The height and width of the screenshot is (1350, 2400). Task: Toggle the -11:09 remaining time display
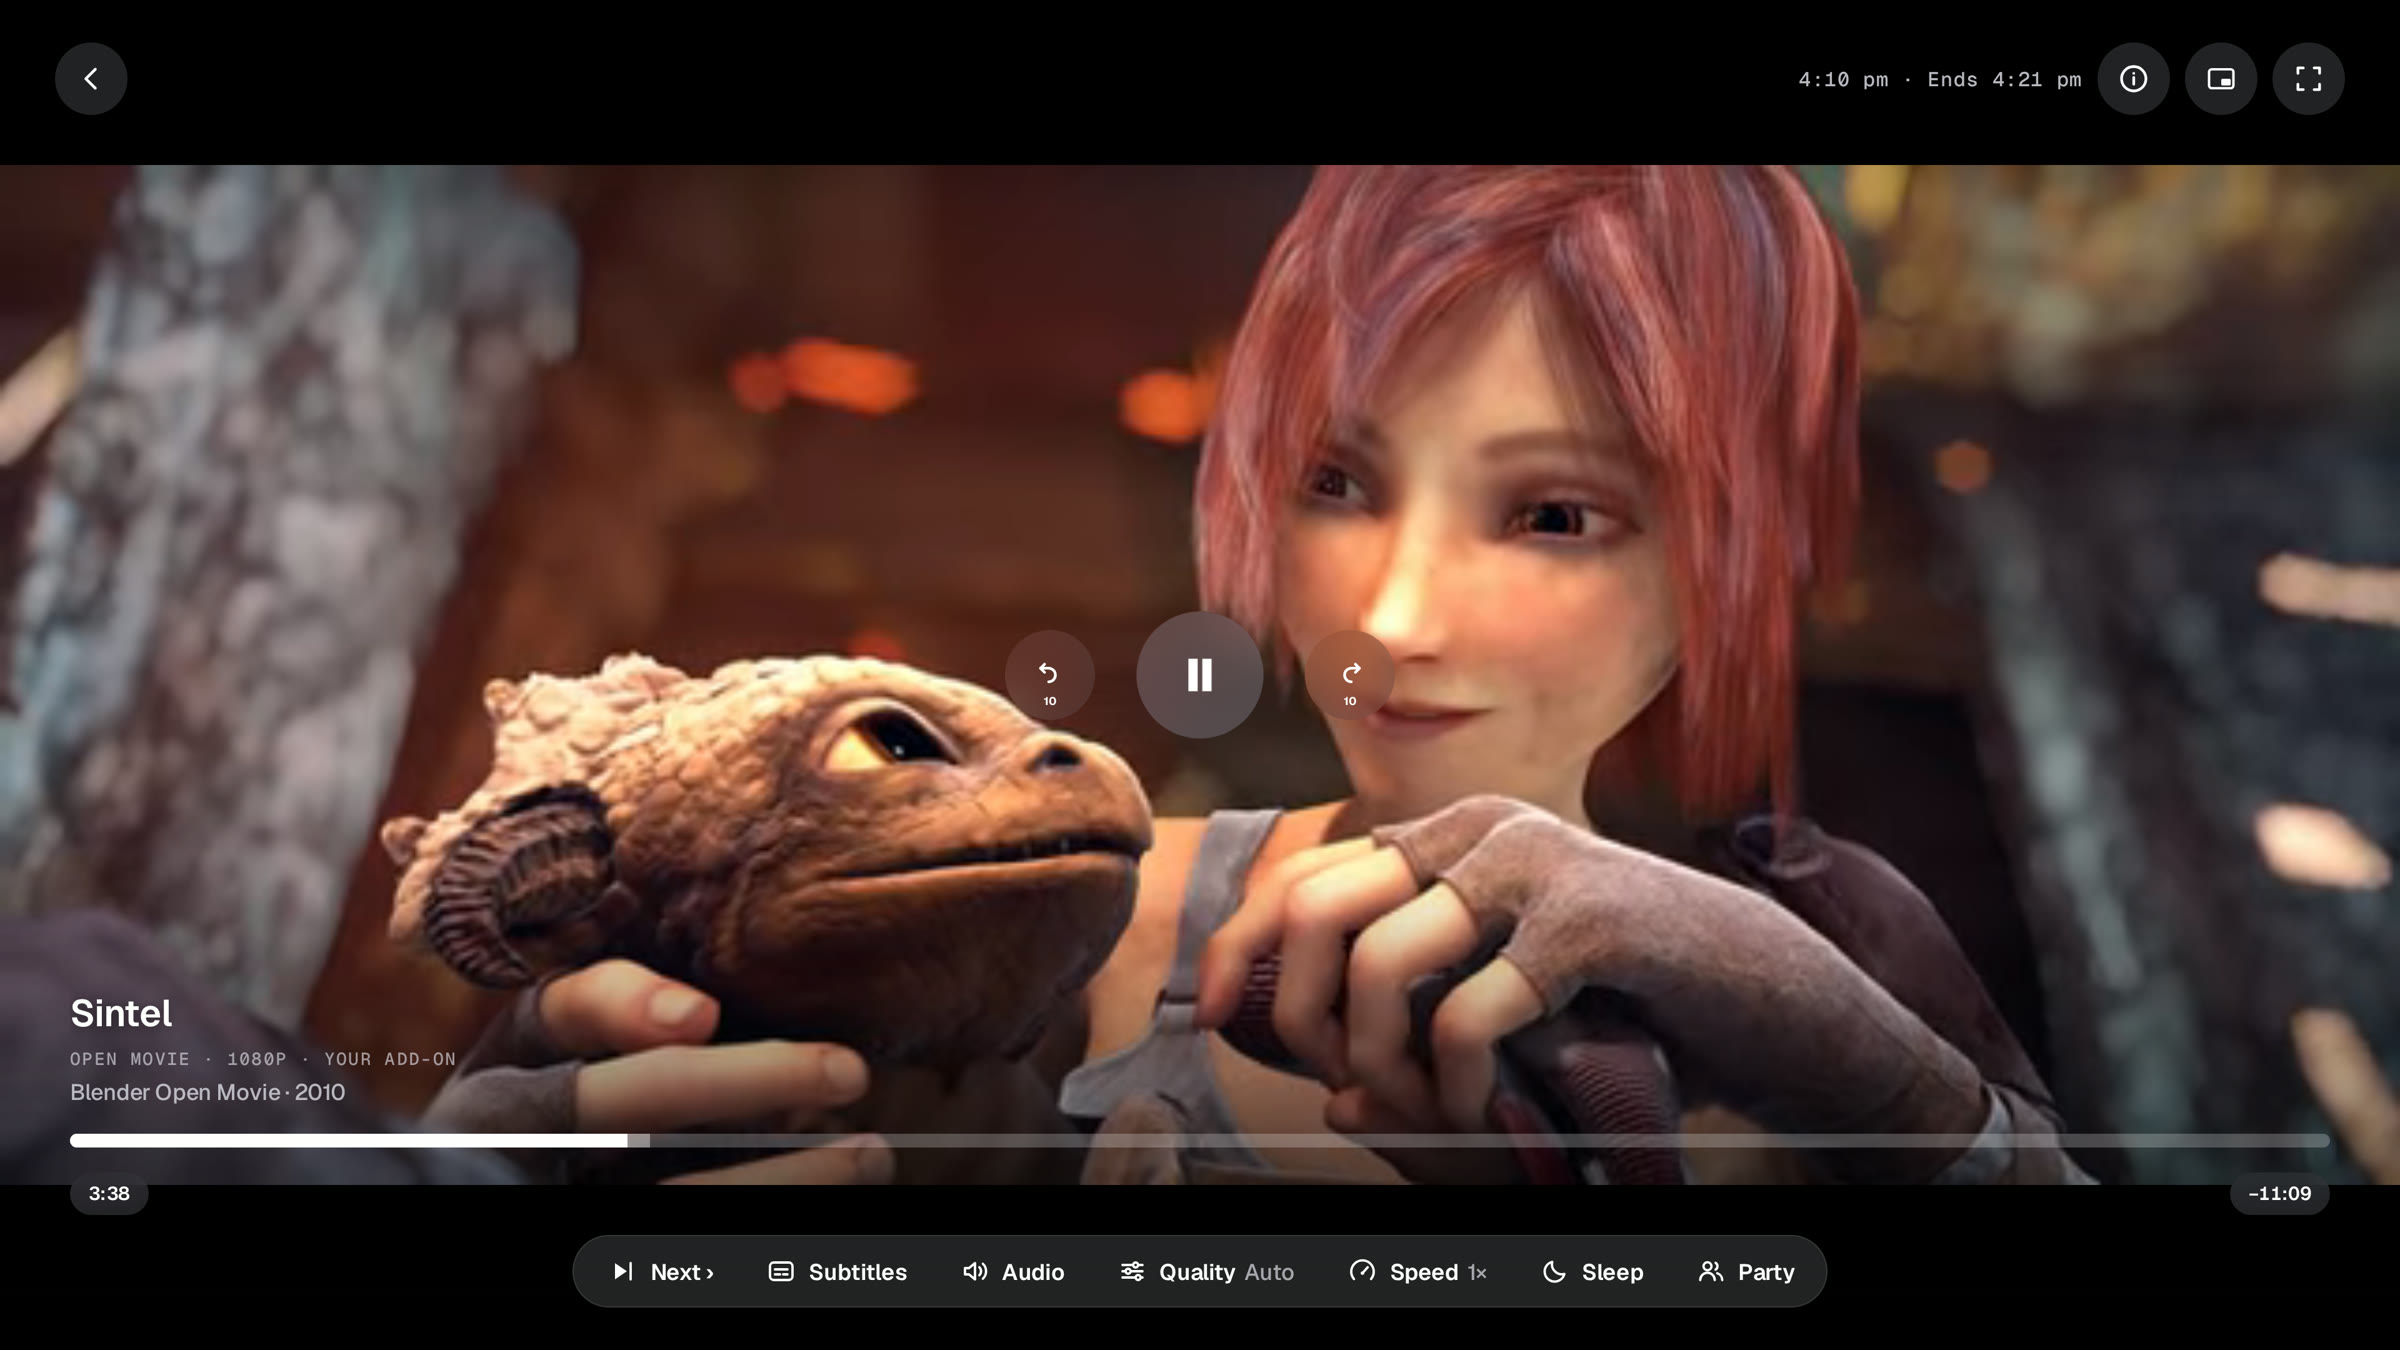2279,1194
